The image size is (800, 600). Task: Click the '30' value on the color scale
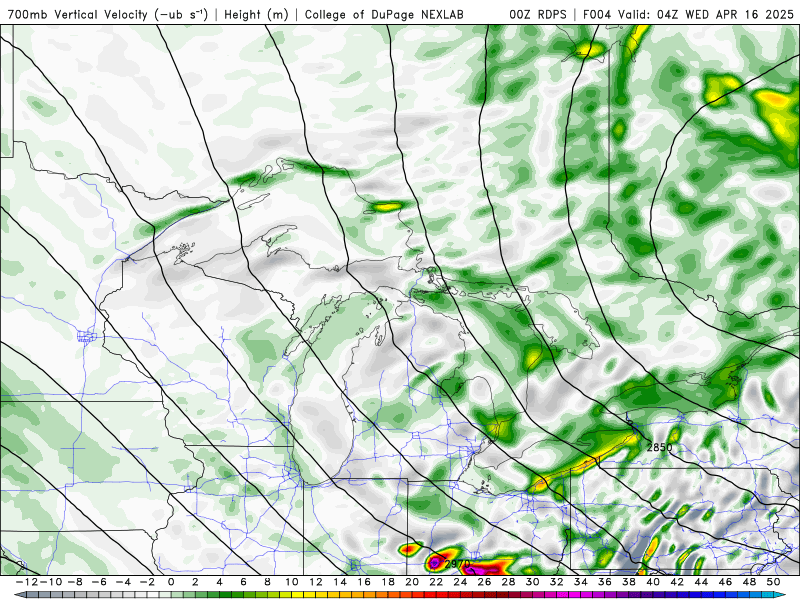pos(533,582)
